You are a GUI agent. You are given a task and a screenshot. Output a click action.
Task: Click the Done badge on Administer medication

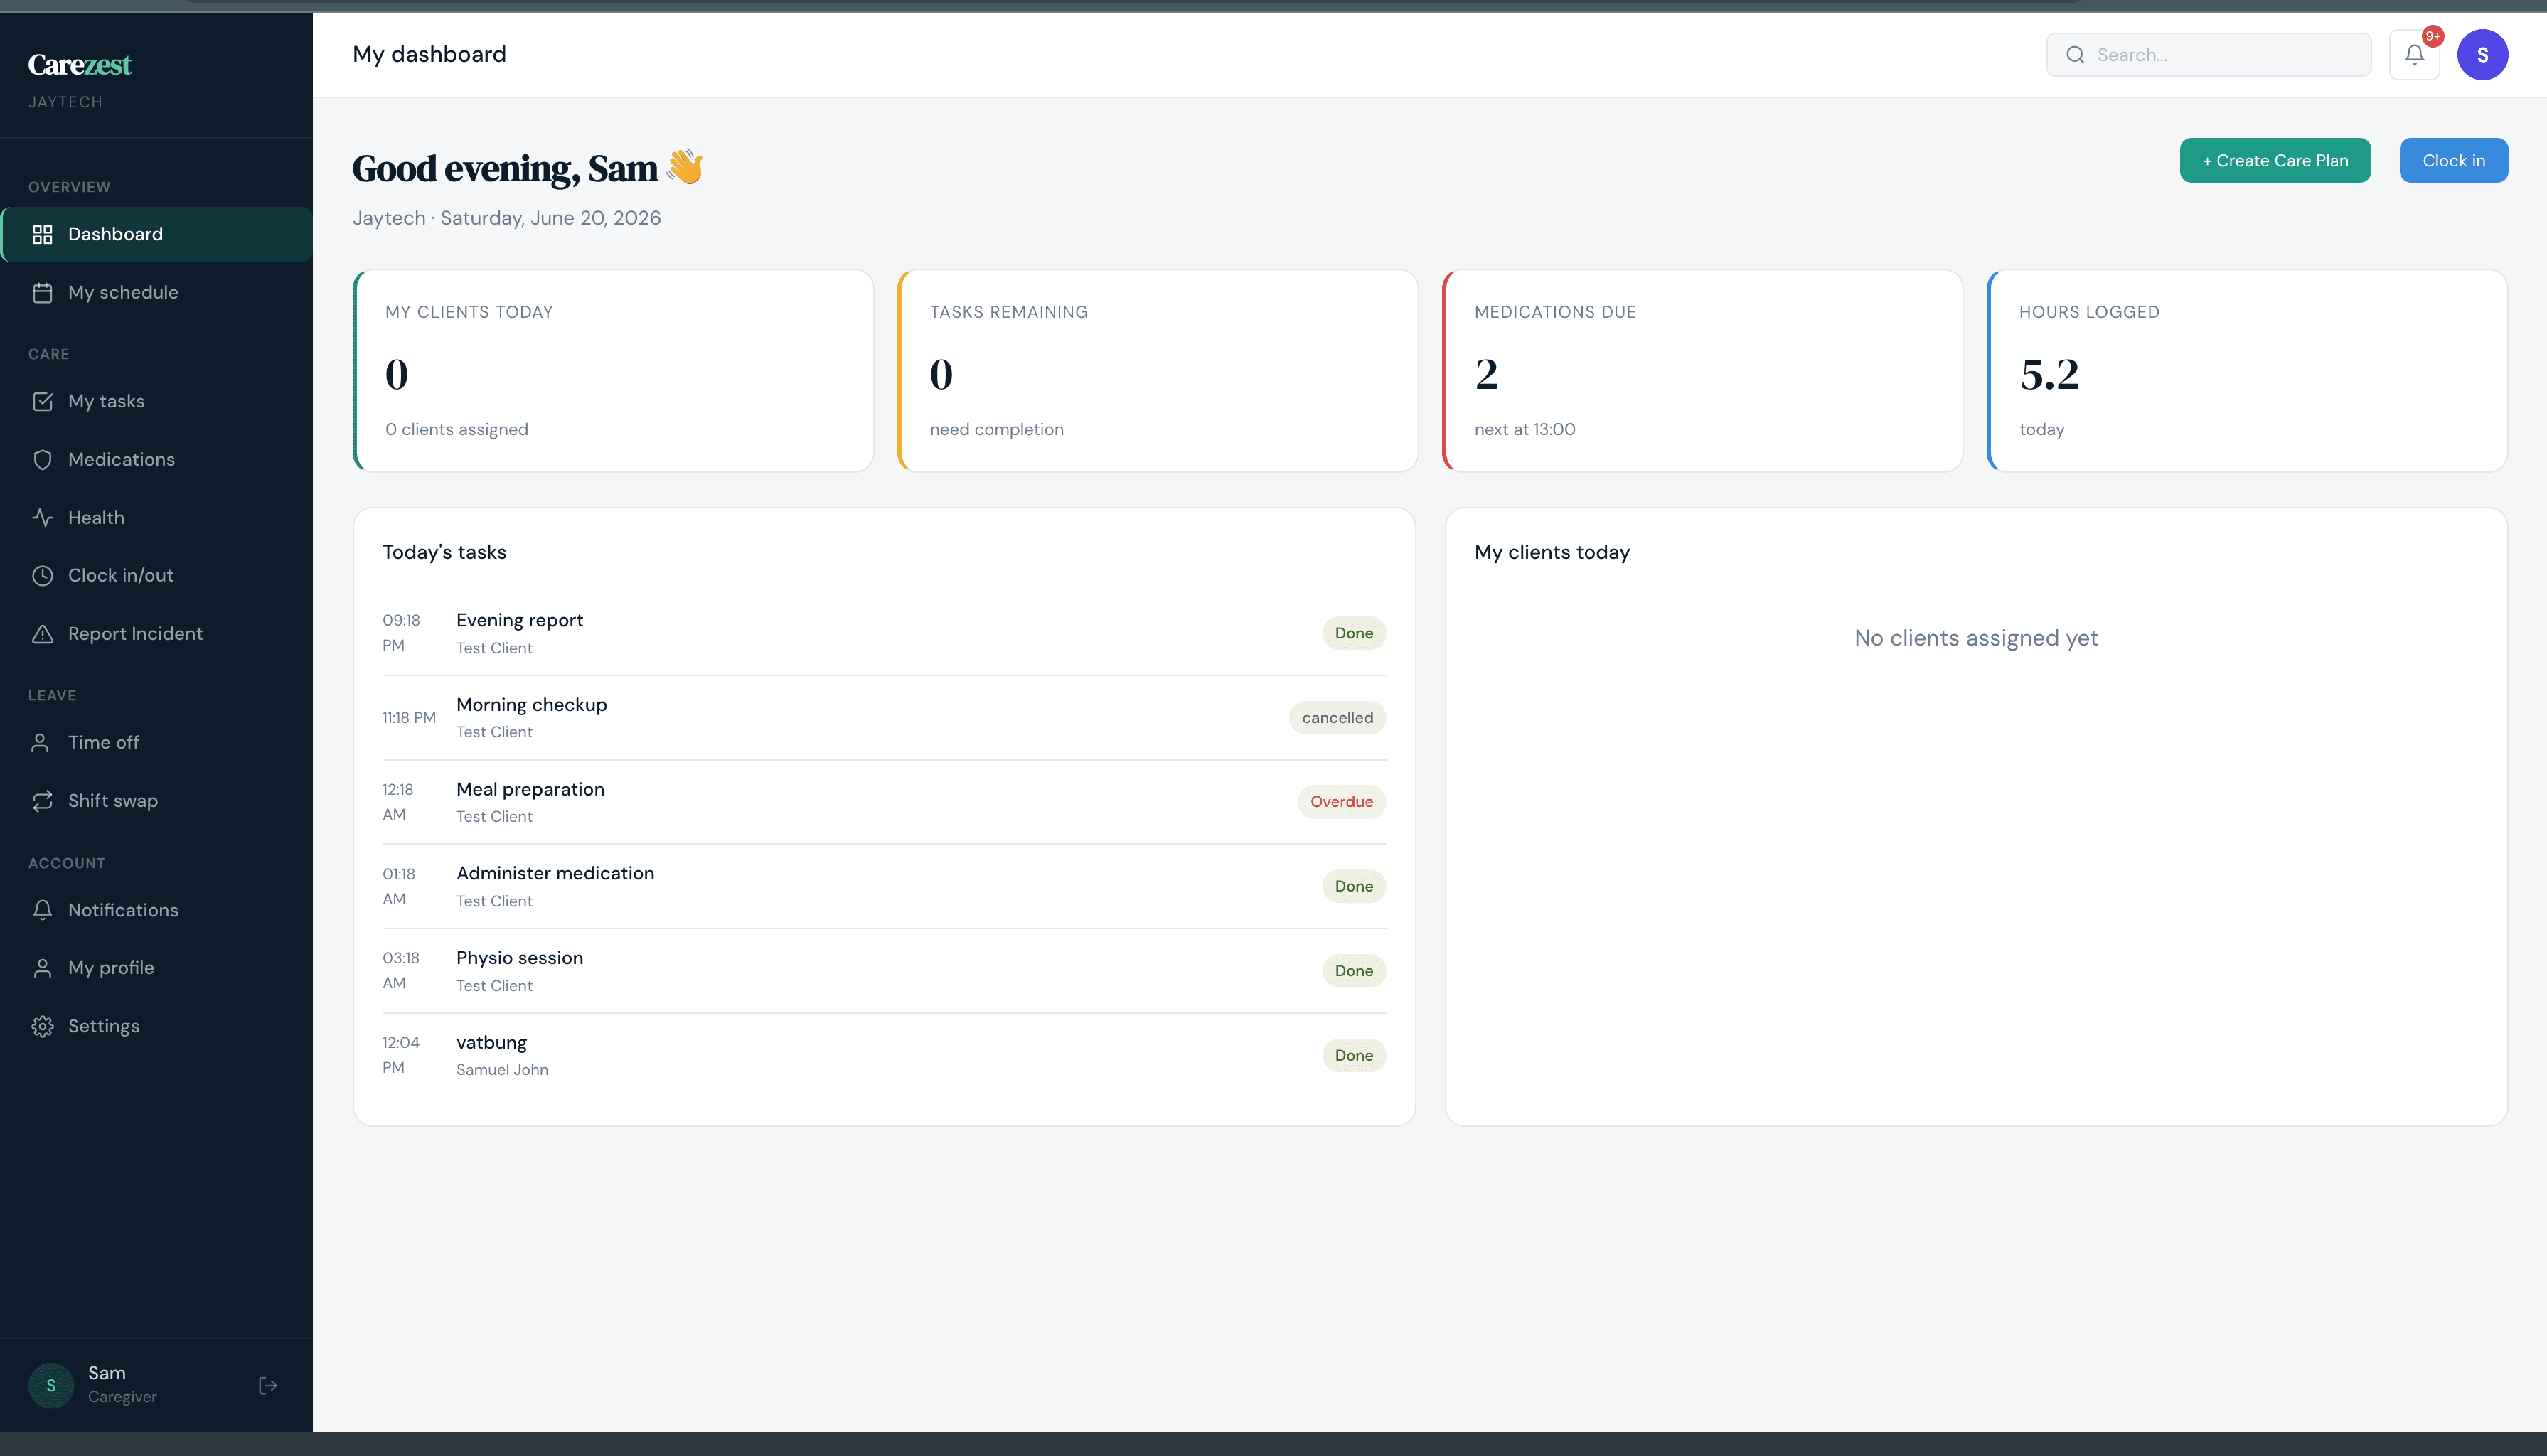pyautogui.click(x=1354, y=886)
